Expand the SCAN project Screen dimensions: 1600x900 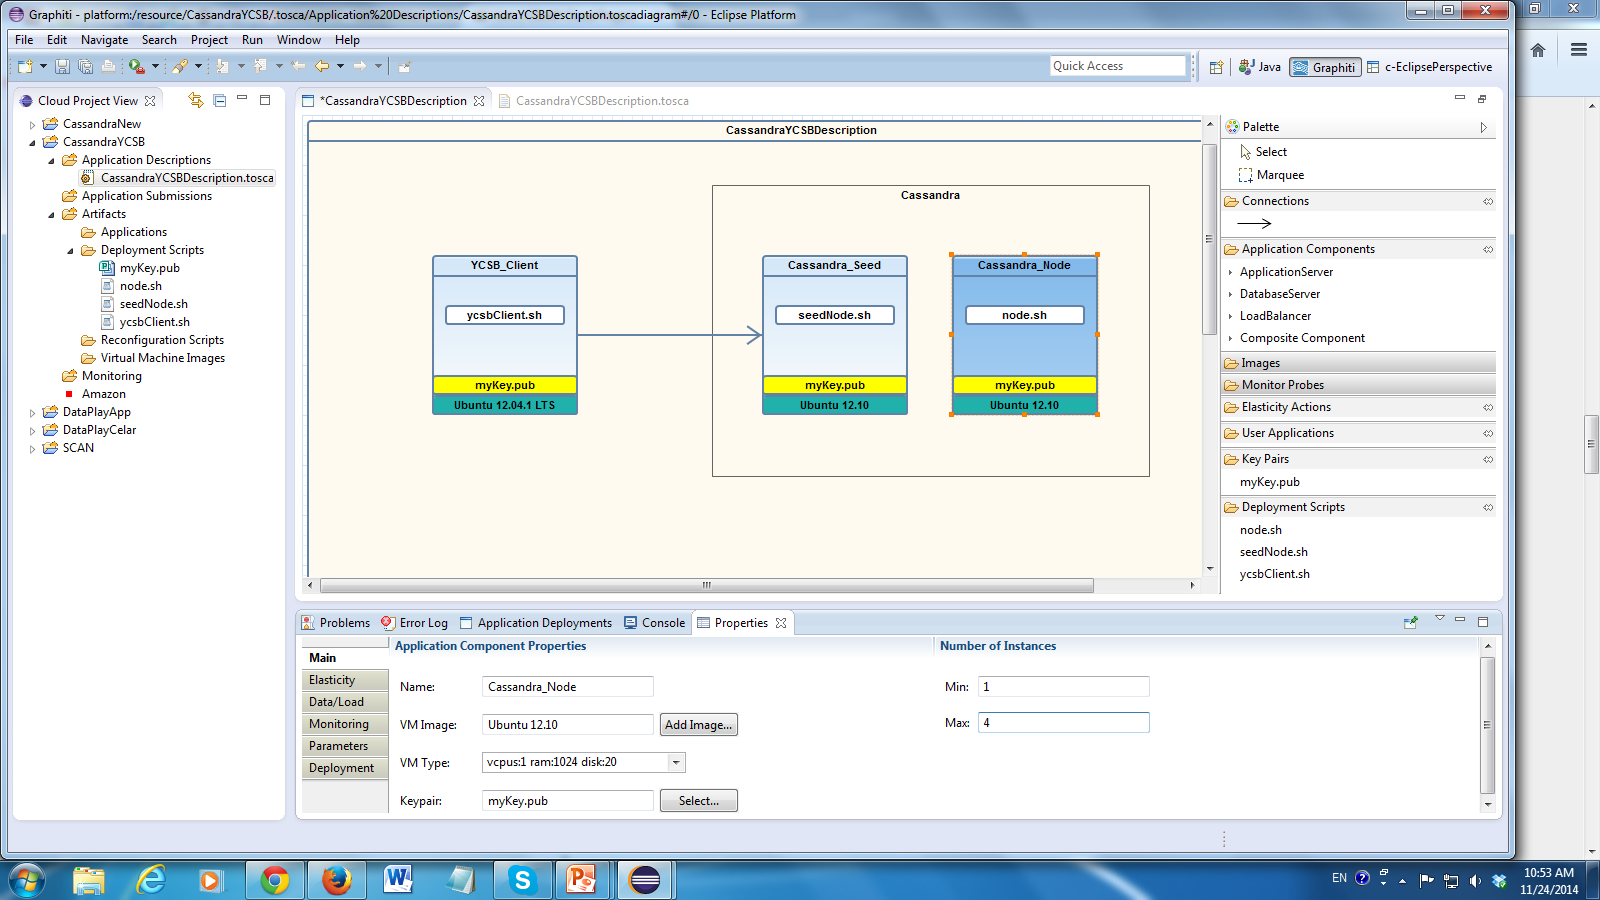click(32, 449)
